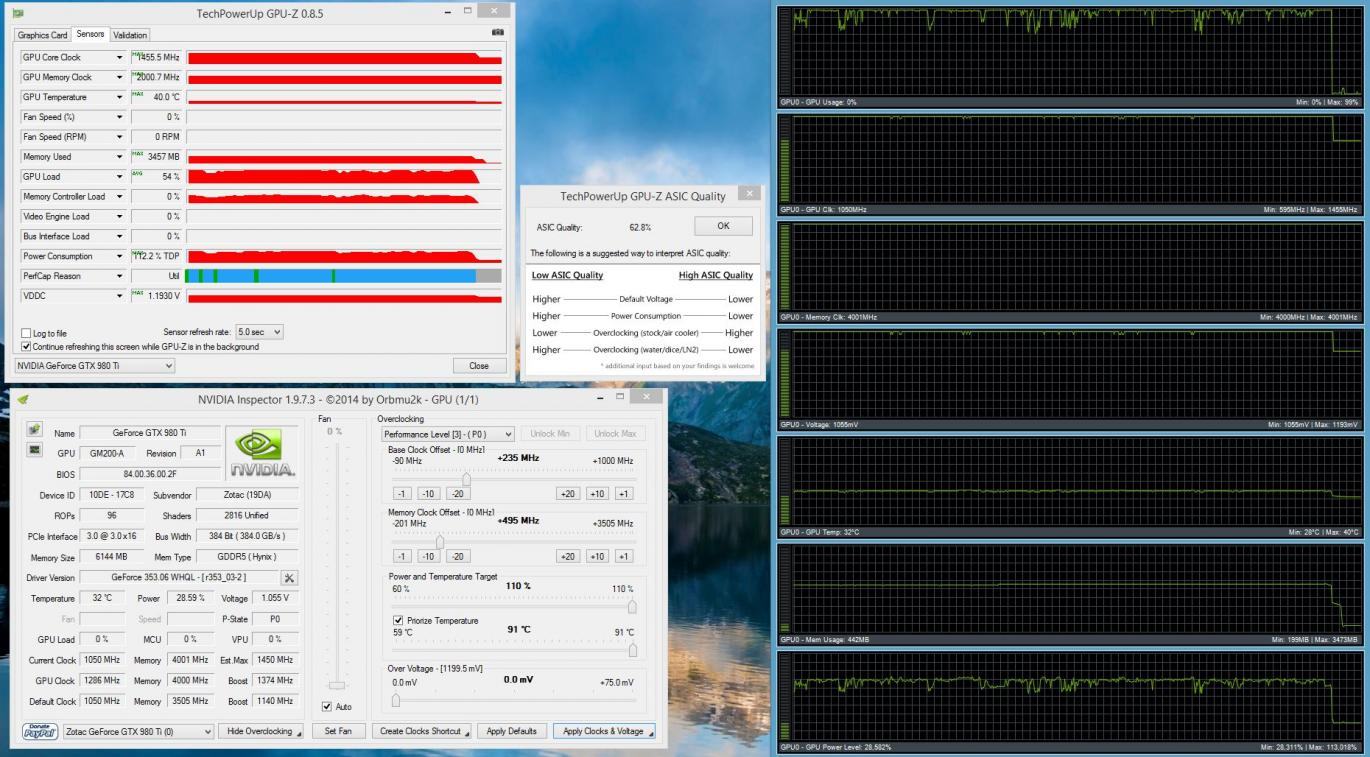The image size is (1370, 757).
Task: Open the sensor monitoring icon next to the GPU field
Action: coord(35,450)
